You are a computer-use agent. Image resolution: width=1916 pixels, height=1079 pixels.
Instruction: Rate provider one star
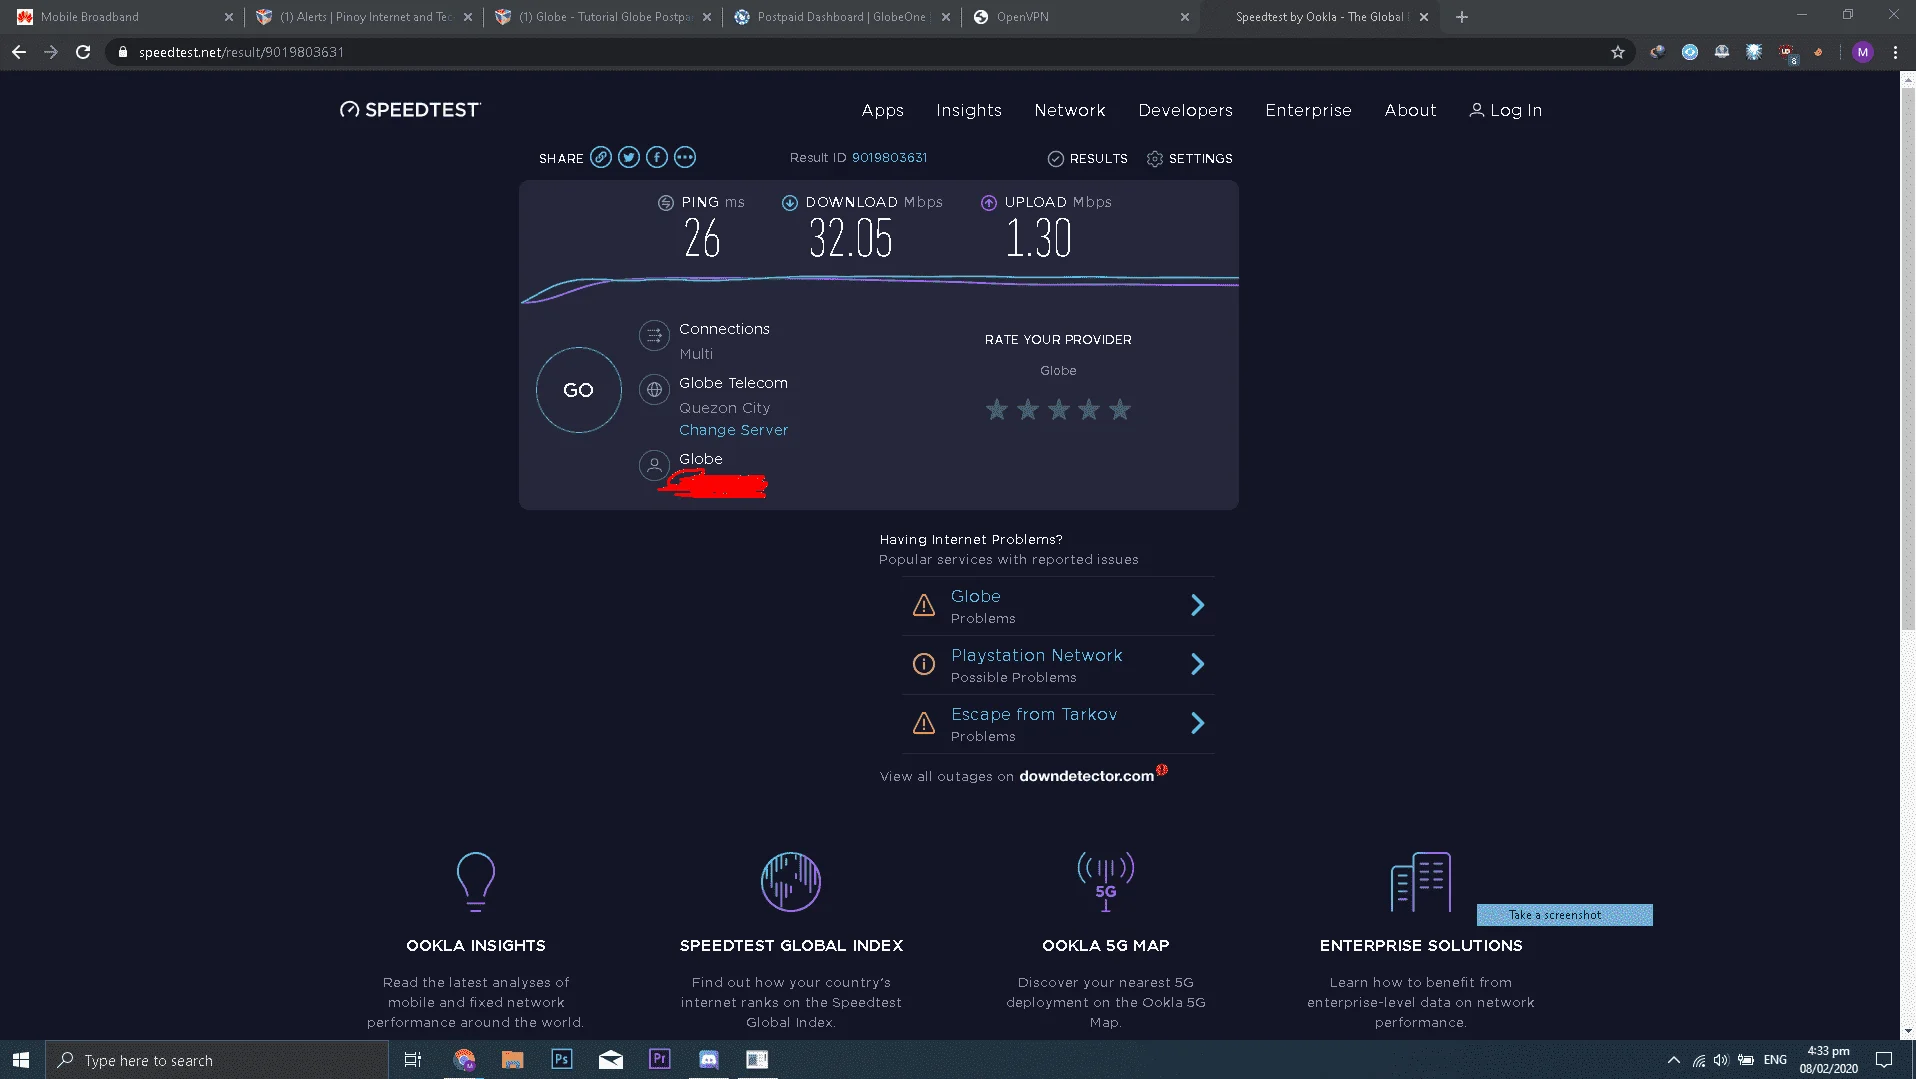click(997, 409)
